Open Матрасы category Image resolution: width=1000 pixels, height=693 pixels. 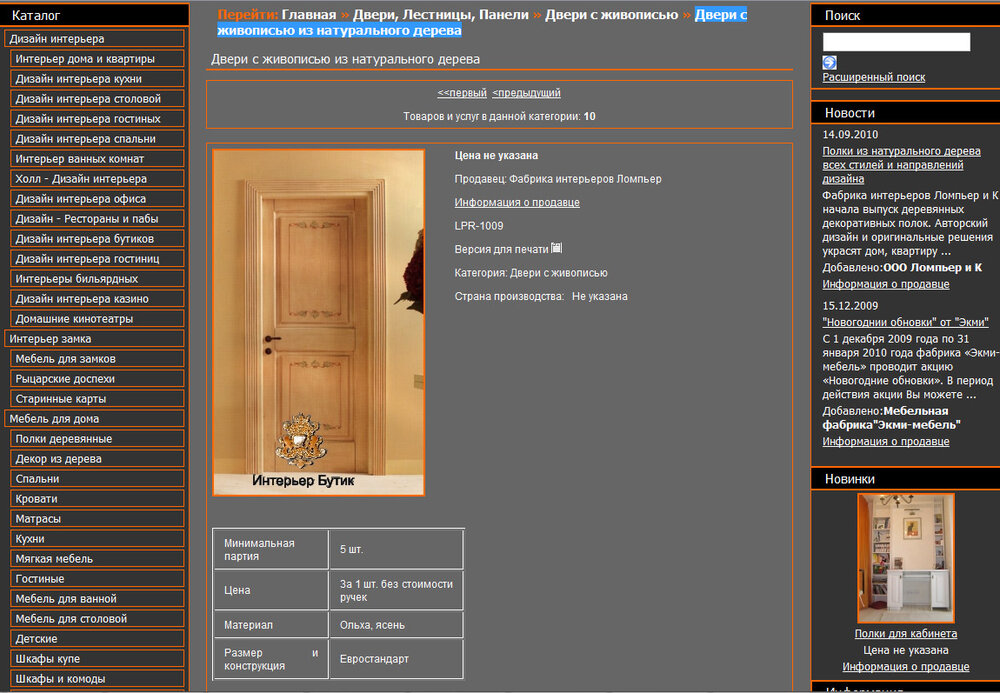[x=97, y=518]
